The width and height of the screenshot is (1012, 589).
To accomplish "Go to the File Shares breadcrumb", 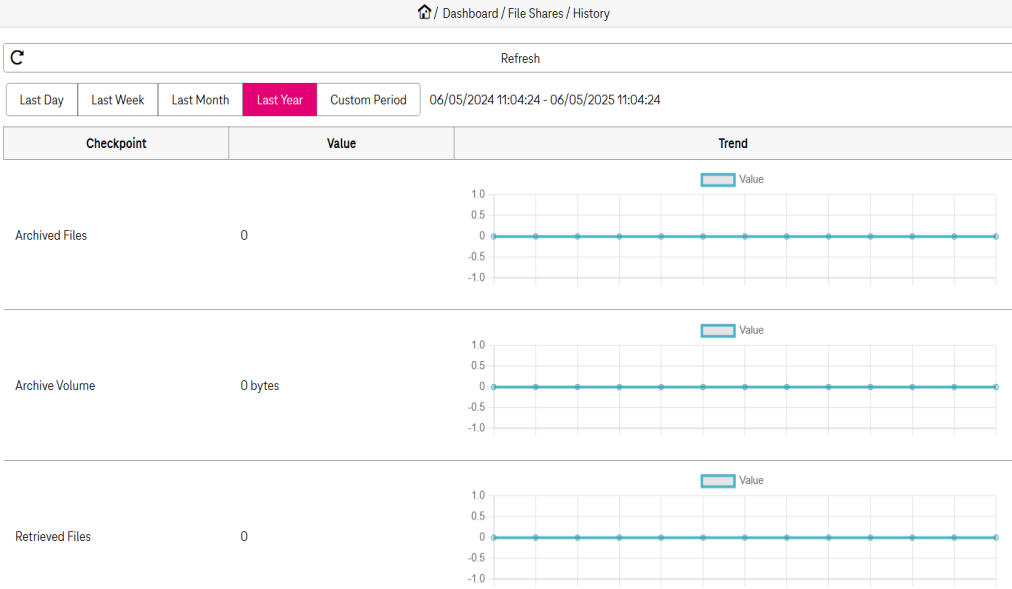I will coord(535,14).
